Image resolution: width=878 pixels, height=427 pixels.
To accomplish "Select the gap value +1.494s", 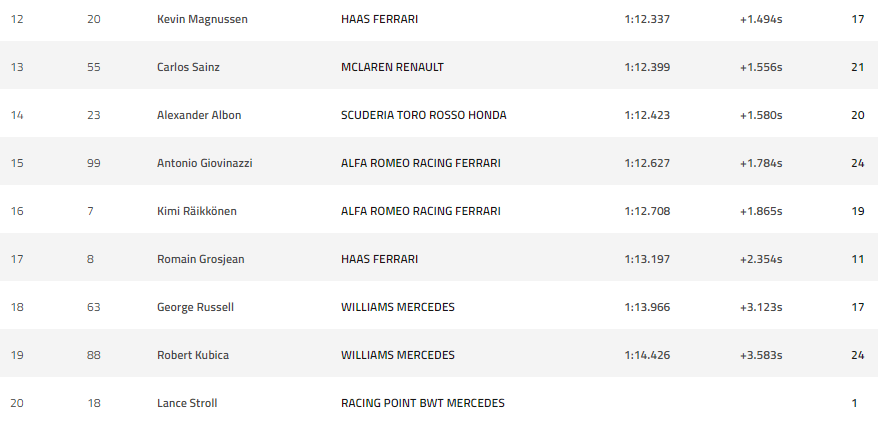I will click(x=760, y=19).
